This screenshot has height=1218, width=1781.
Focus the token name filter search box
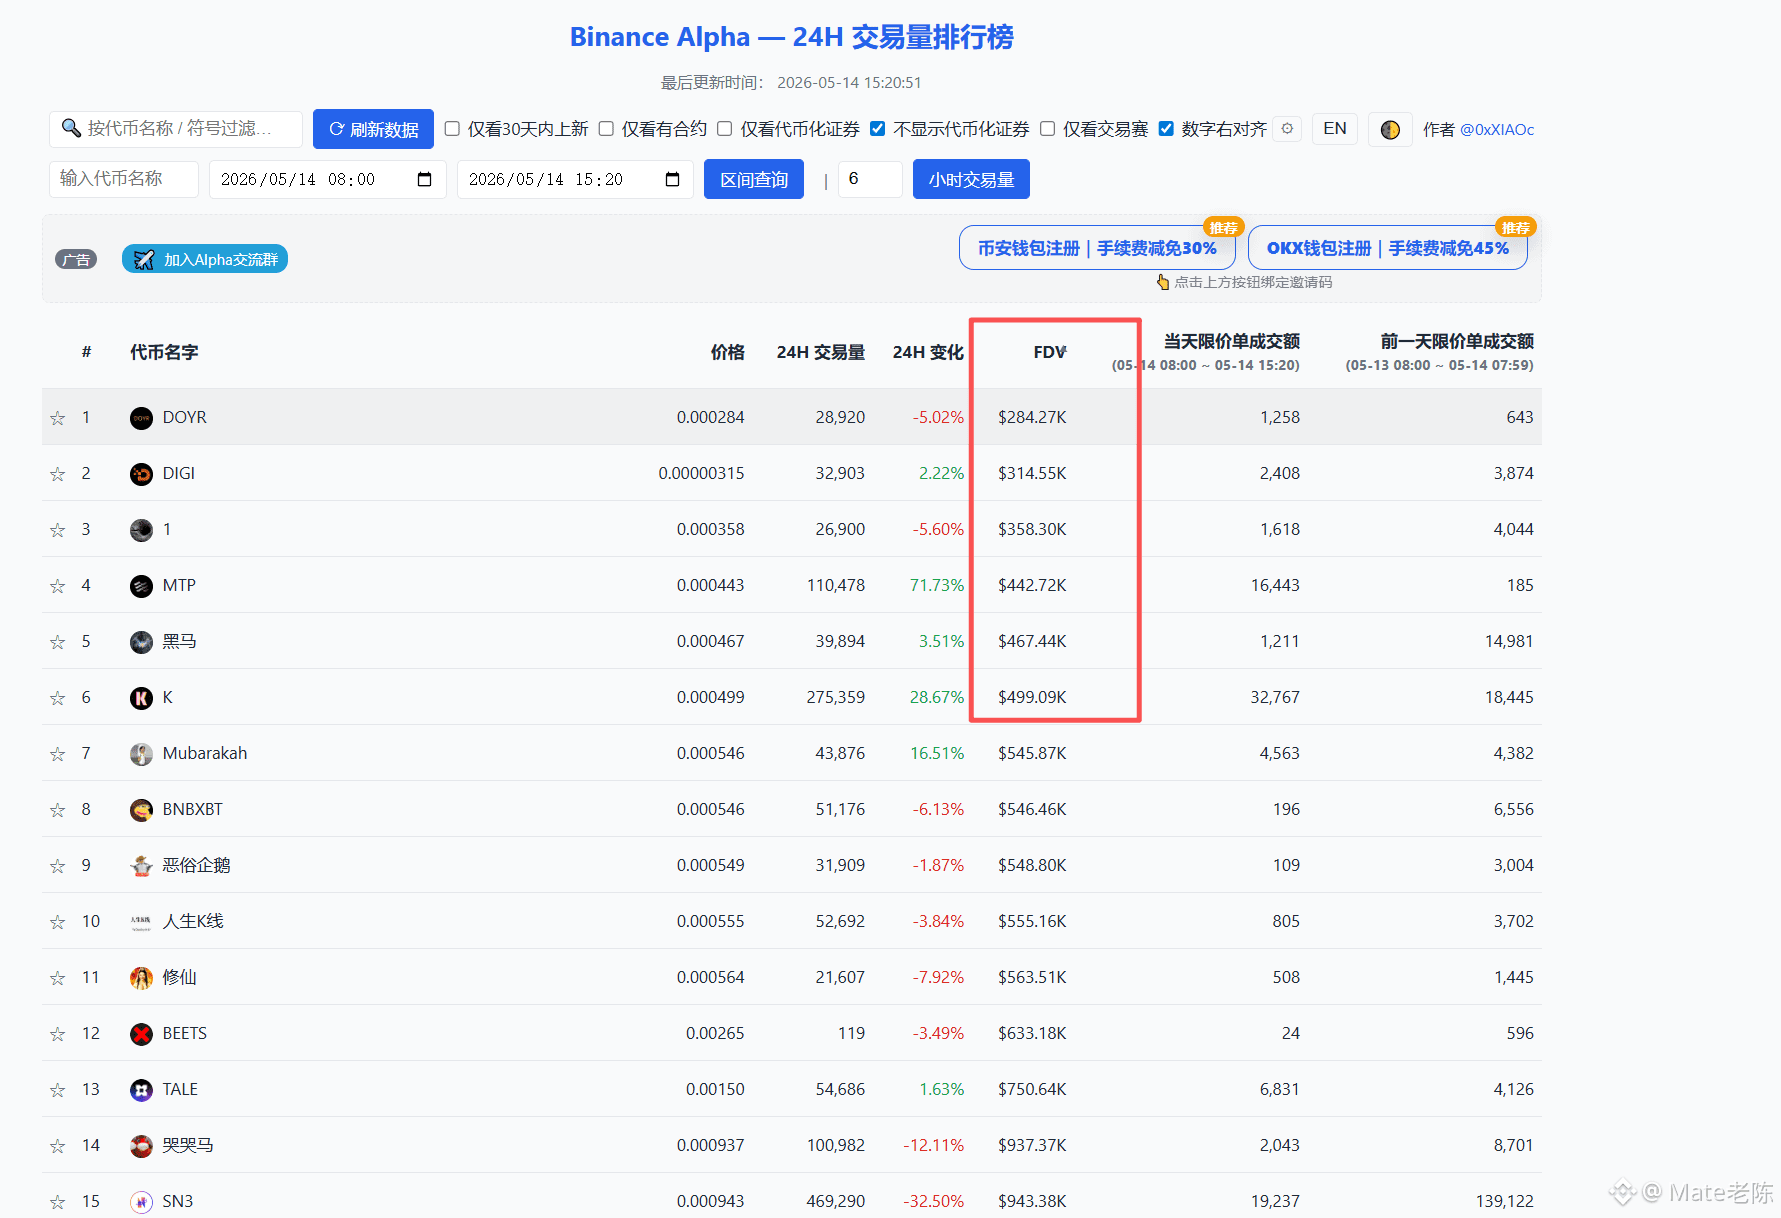(x=176, y=129)
